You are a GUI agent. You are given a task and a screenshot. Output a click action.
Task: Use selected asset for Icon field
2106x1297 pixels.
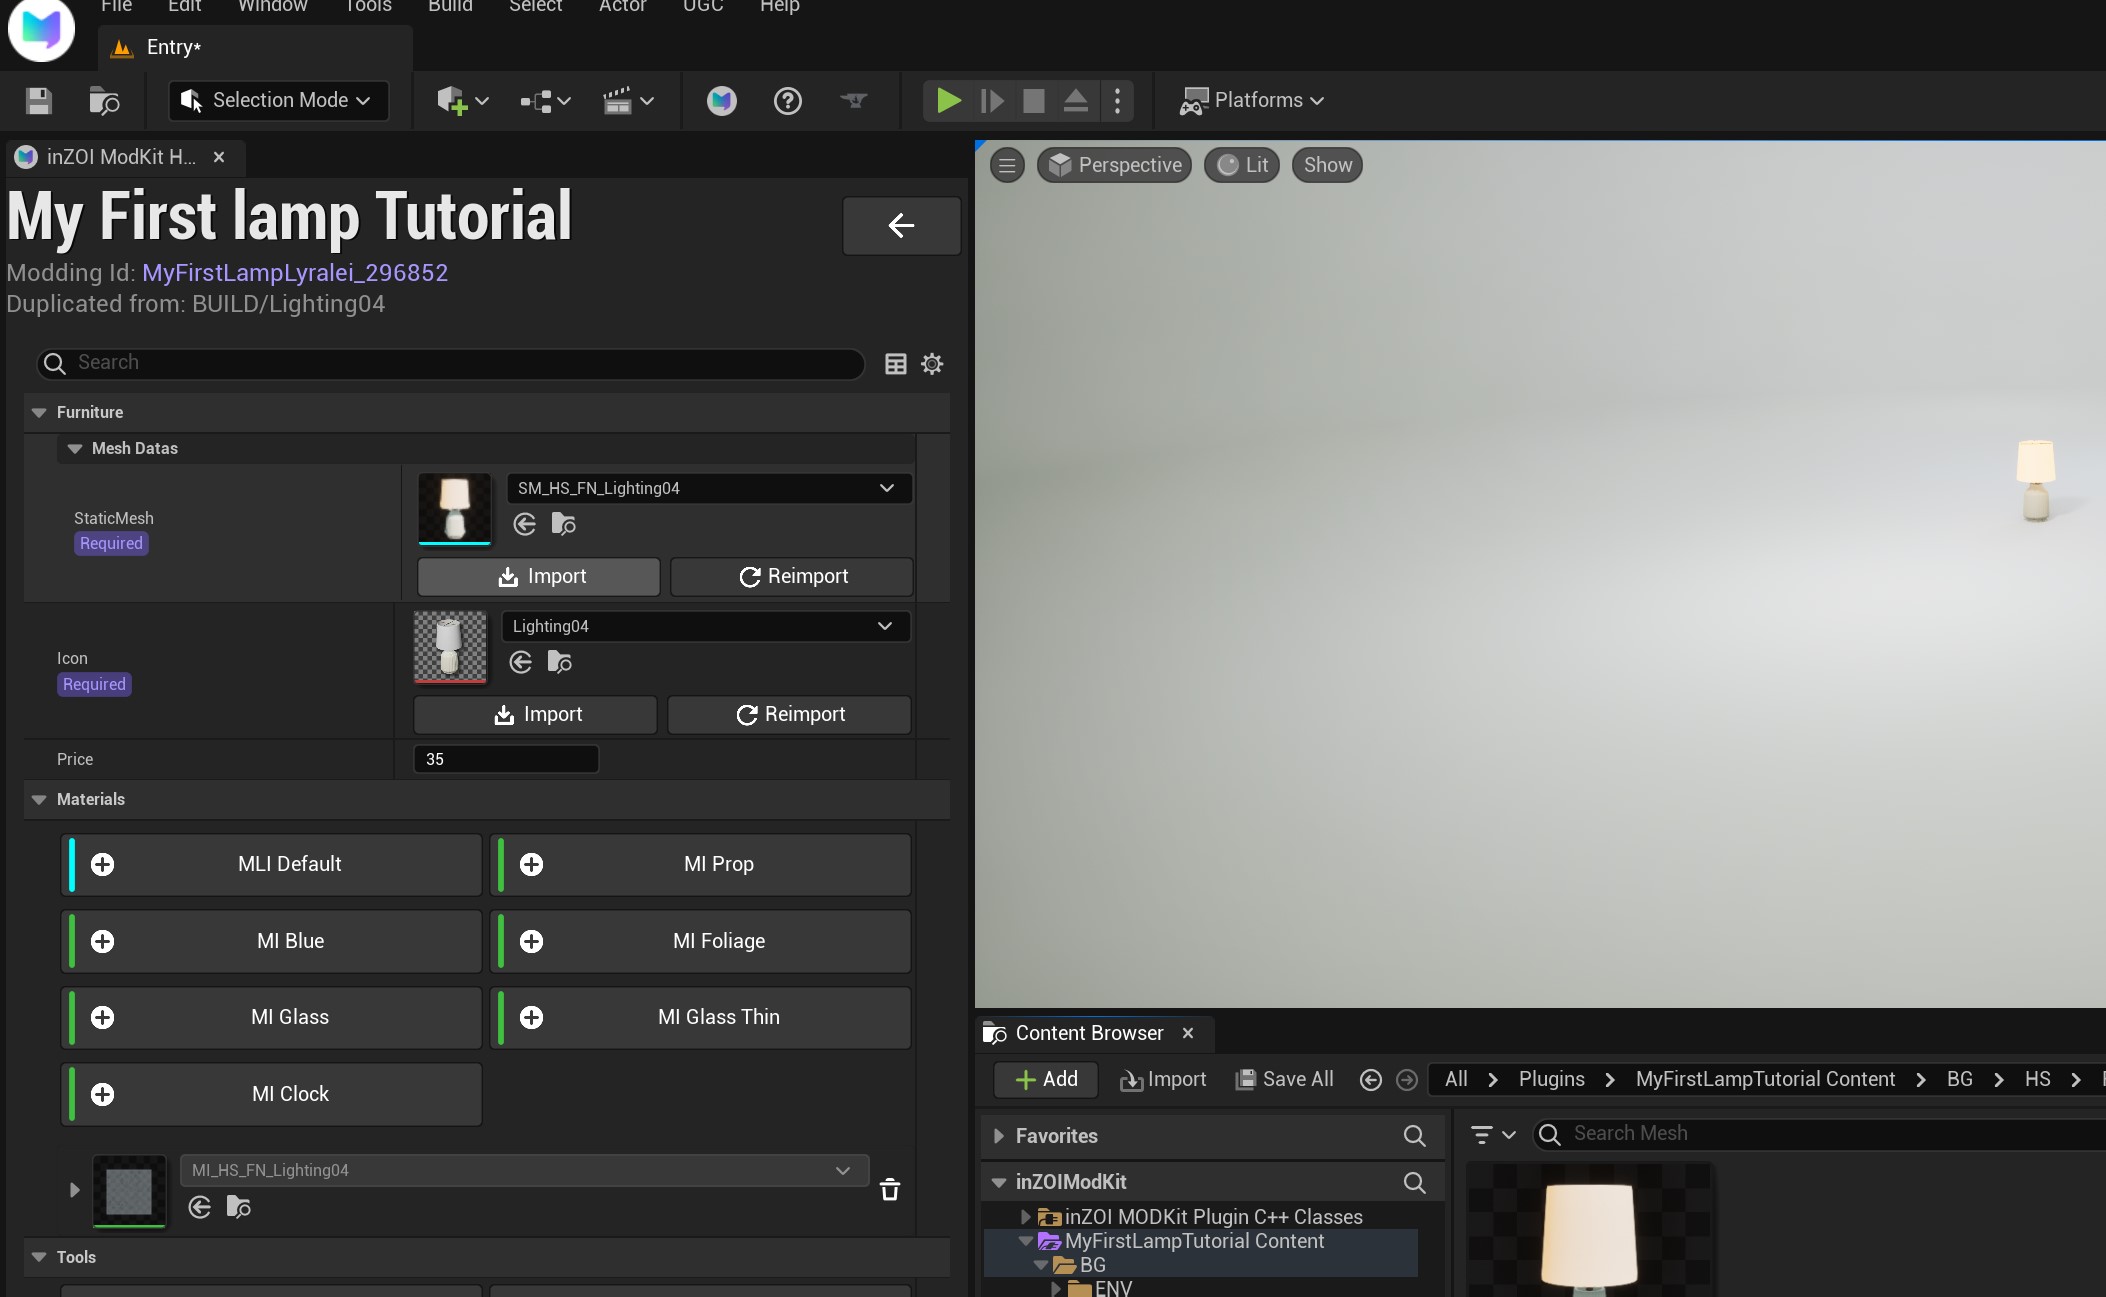(520, 662)
